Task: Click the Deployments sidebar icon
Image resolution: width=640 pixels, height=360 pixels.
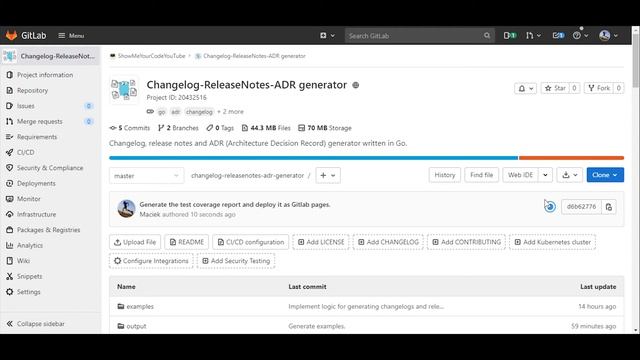Action: click(x=9, y=183)
